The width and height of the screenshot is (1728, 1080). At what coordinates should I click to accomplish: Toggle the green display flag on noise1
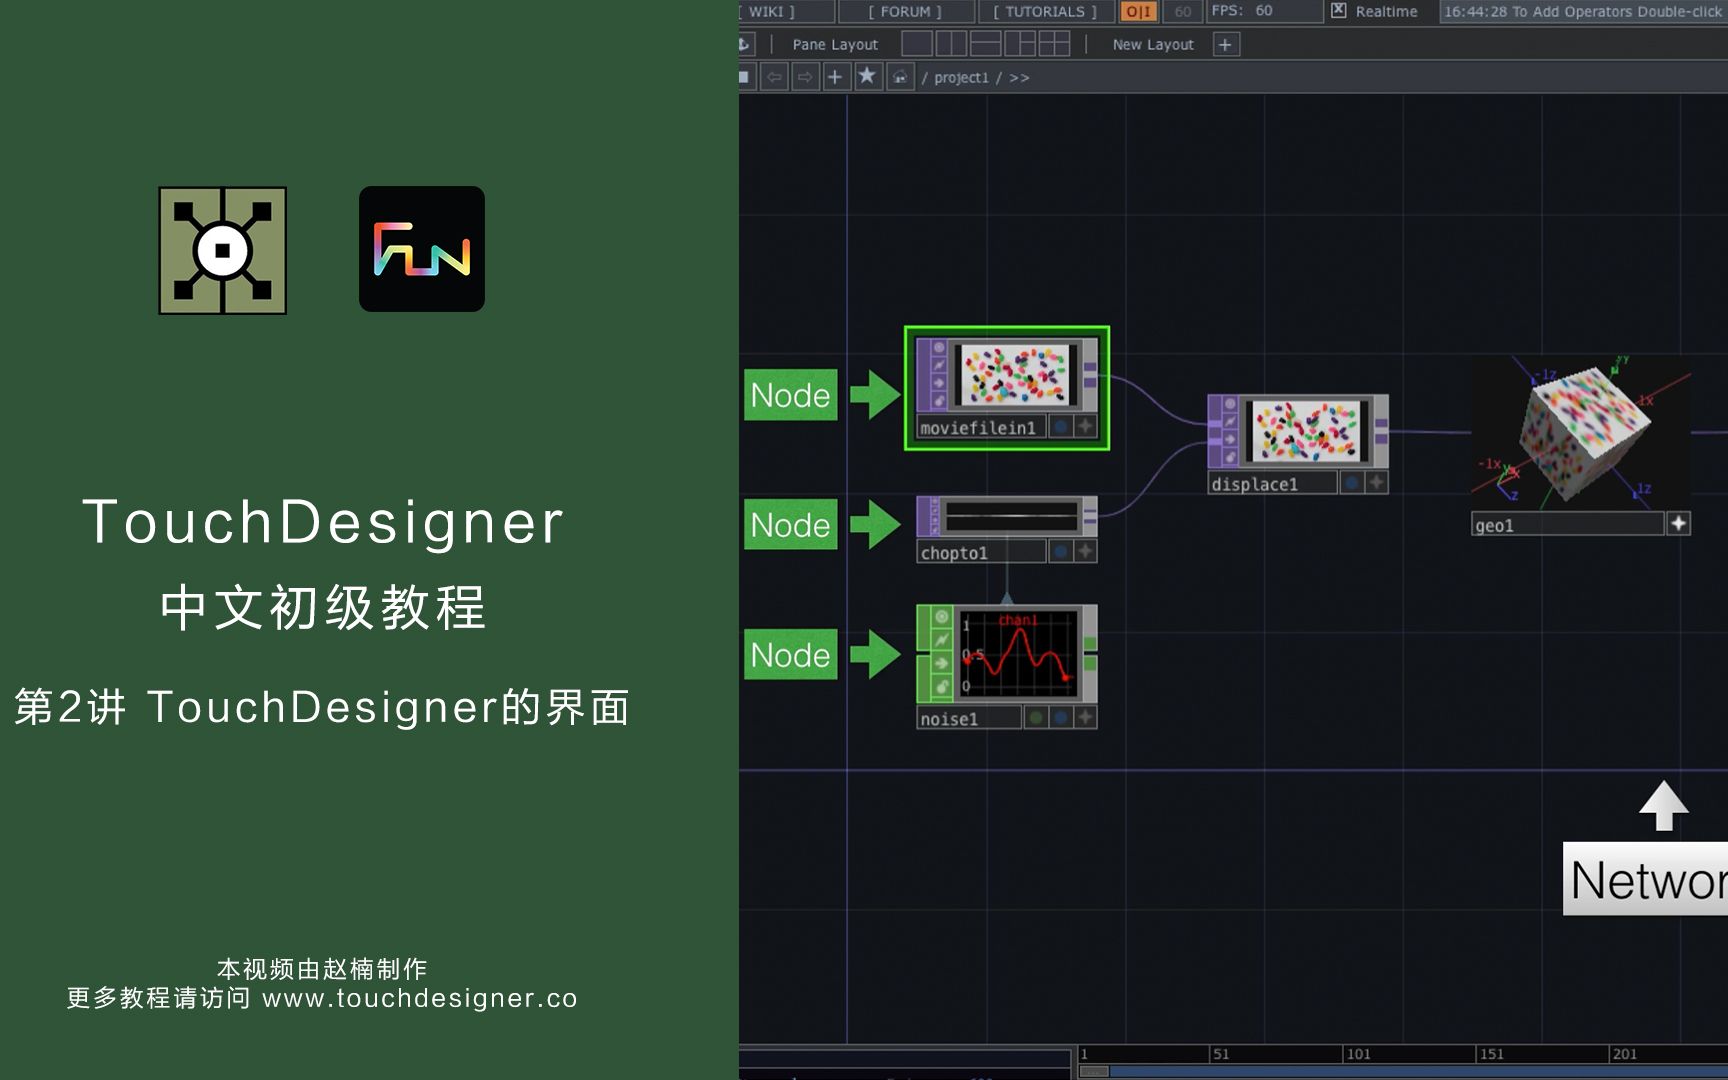coord(1036,719)
